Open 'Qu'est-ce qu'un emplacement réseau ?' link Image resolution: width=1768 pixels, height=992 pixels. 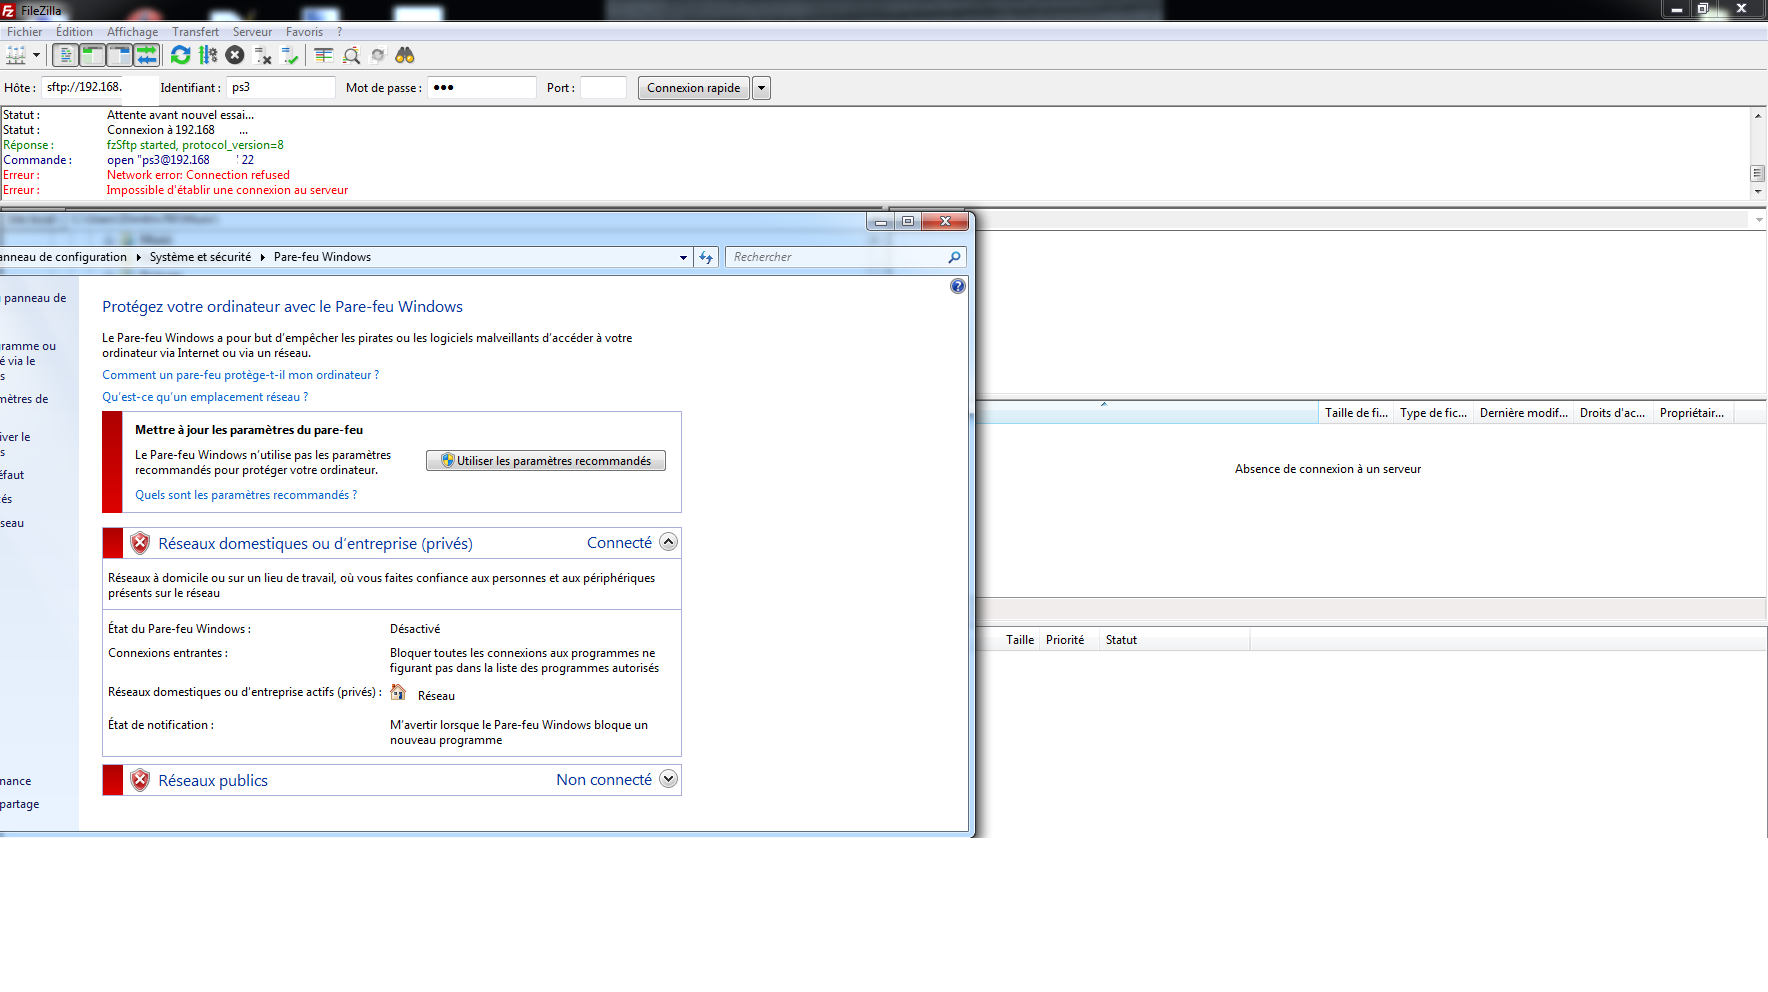205,397
